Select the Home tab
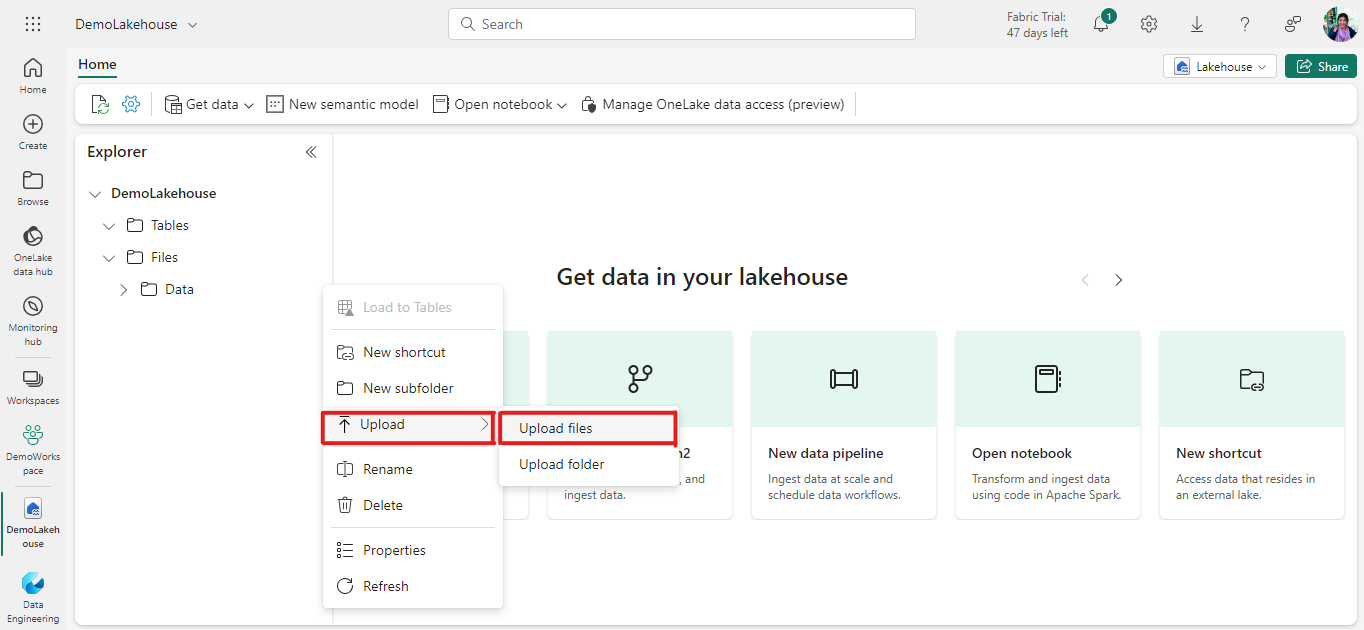 [97, 64]
